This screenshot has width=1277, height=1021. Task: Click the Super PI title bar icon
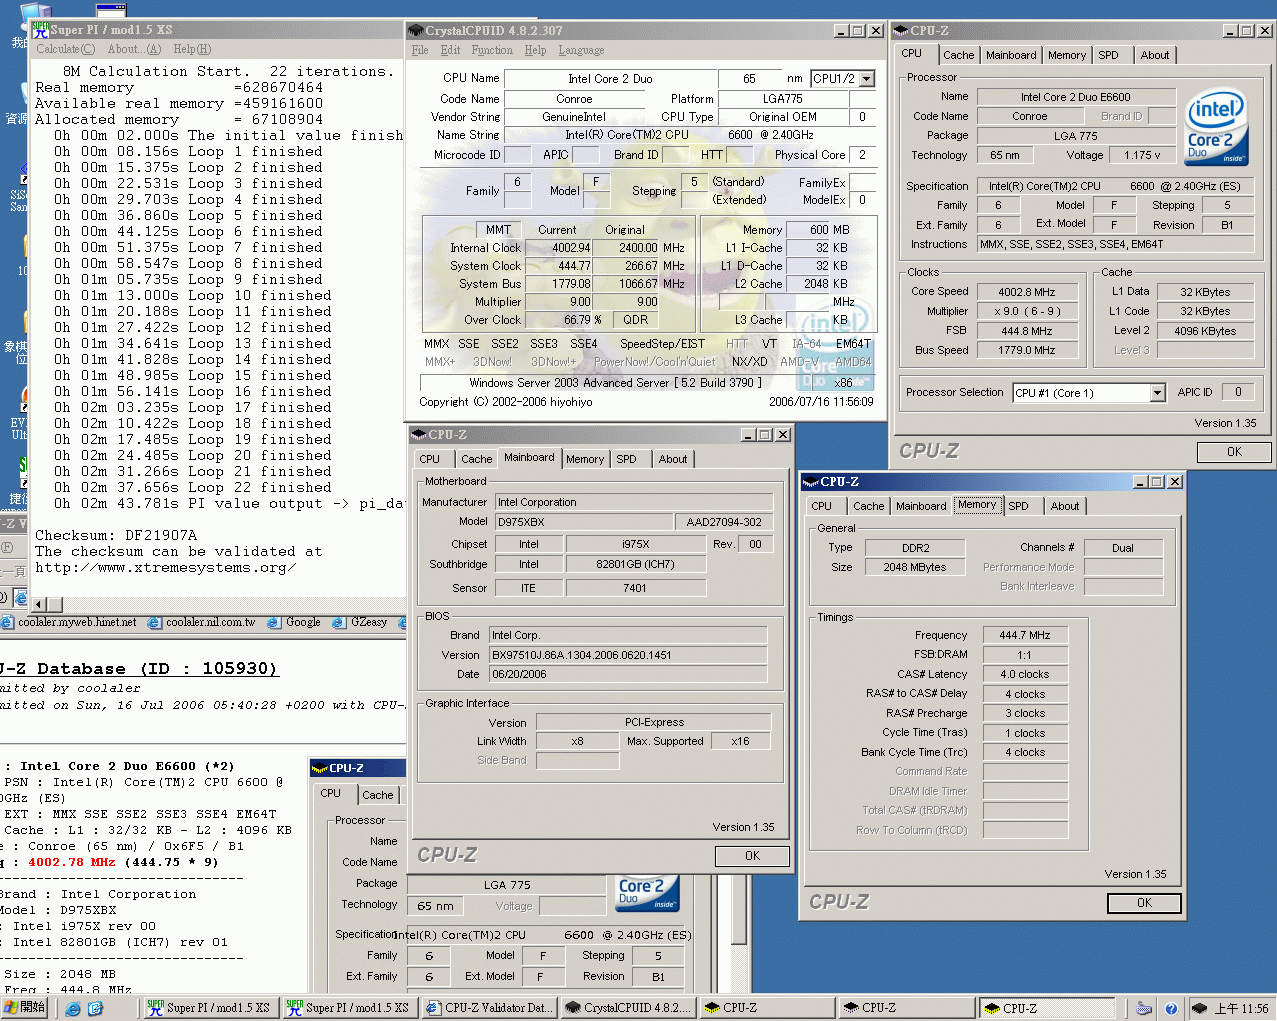pyautogui.click(x=40, y=30)
